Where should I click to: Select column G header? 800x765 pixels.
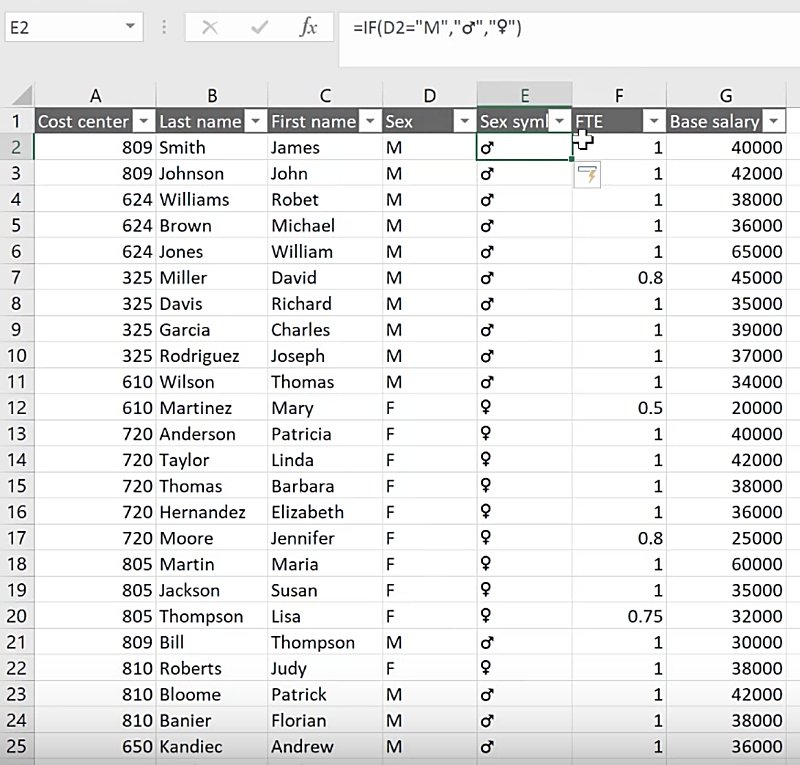pyautogui.click(x=726, y=95)
